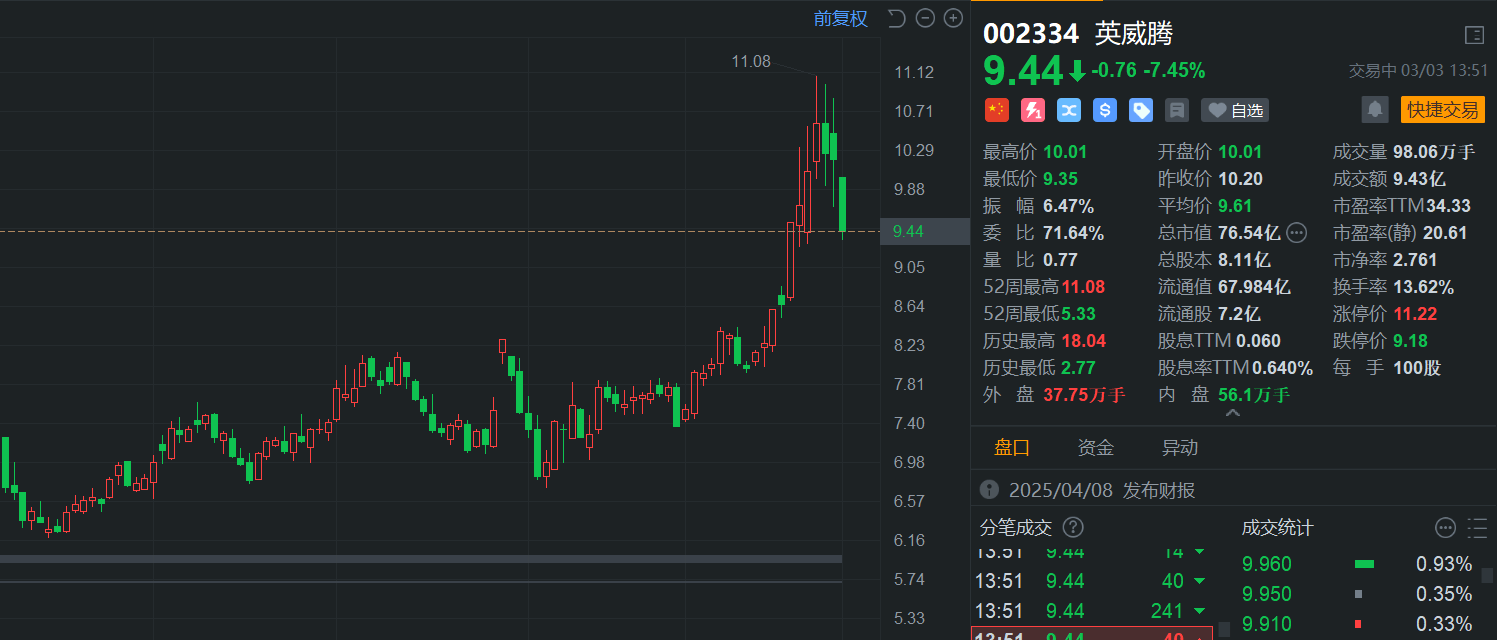Open the 前复权 adjustment dropdown

click(840, 18)
